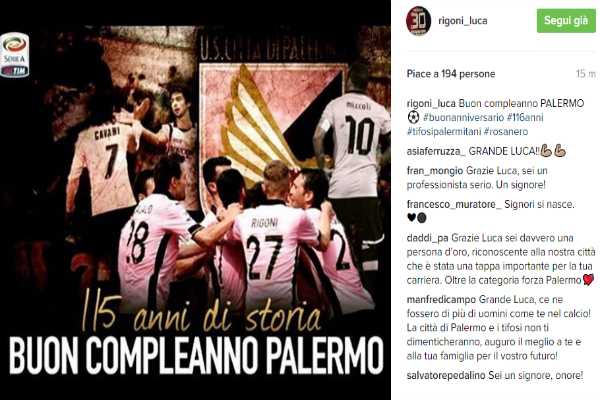The image size is (600, 400).
Task: Open manfredicampo commenter profile
Action: click(x=441, y=299)
